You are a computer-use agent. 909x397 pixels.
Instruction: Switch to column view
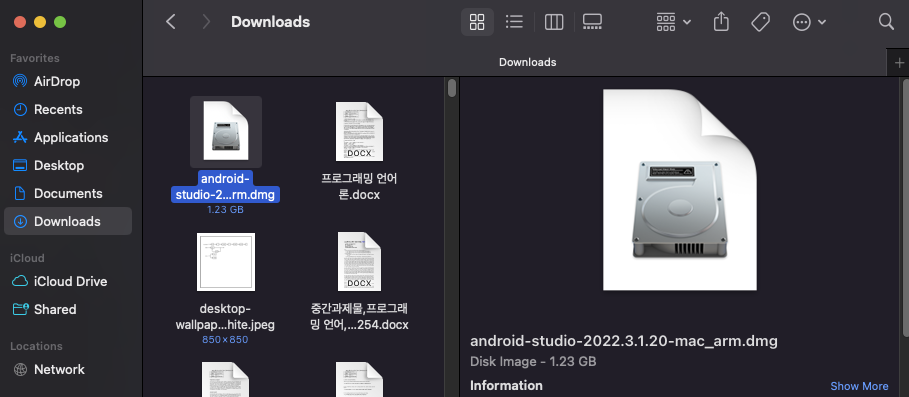554,22
